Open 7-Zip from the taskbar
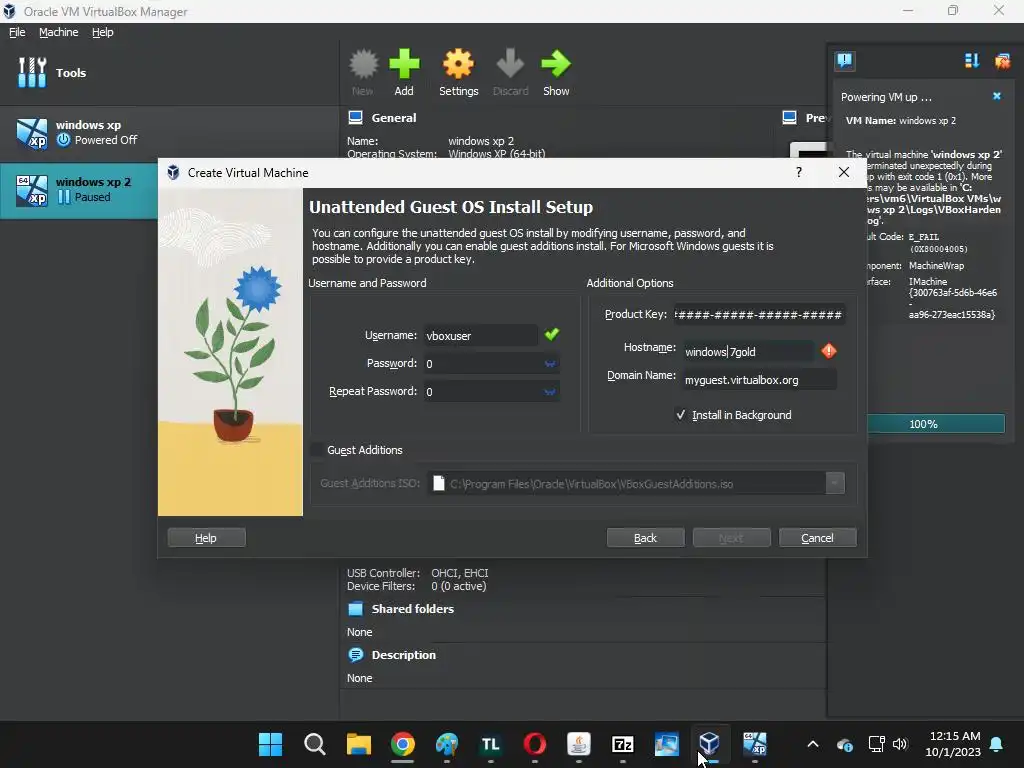 (x=622, y=744)
